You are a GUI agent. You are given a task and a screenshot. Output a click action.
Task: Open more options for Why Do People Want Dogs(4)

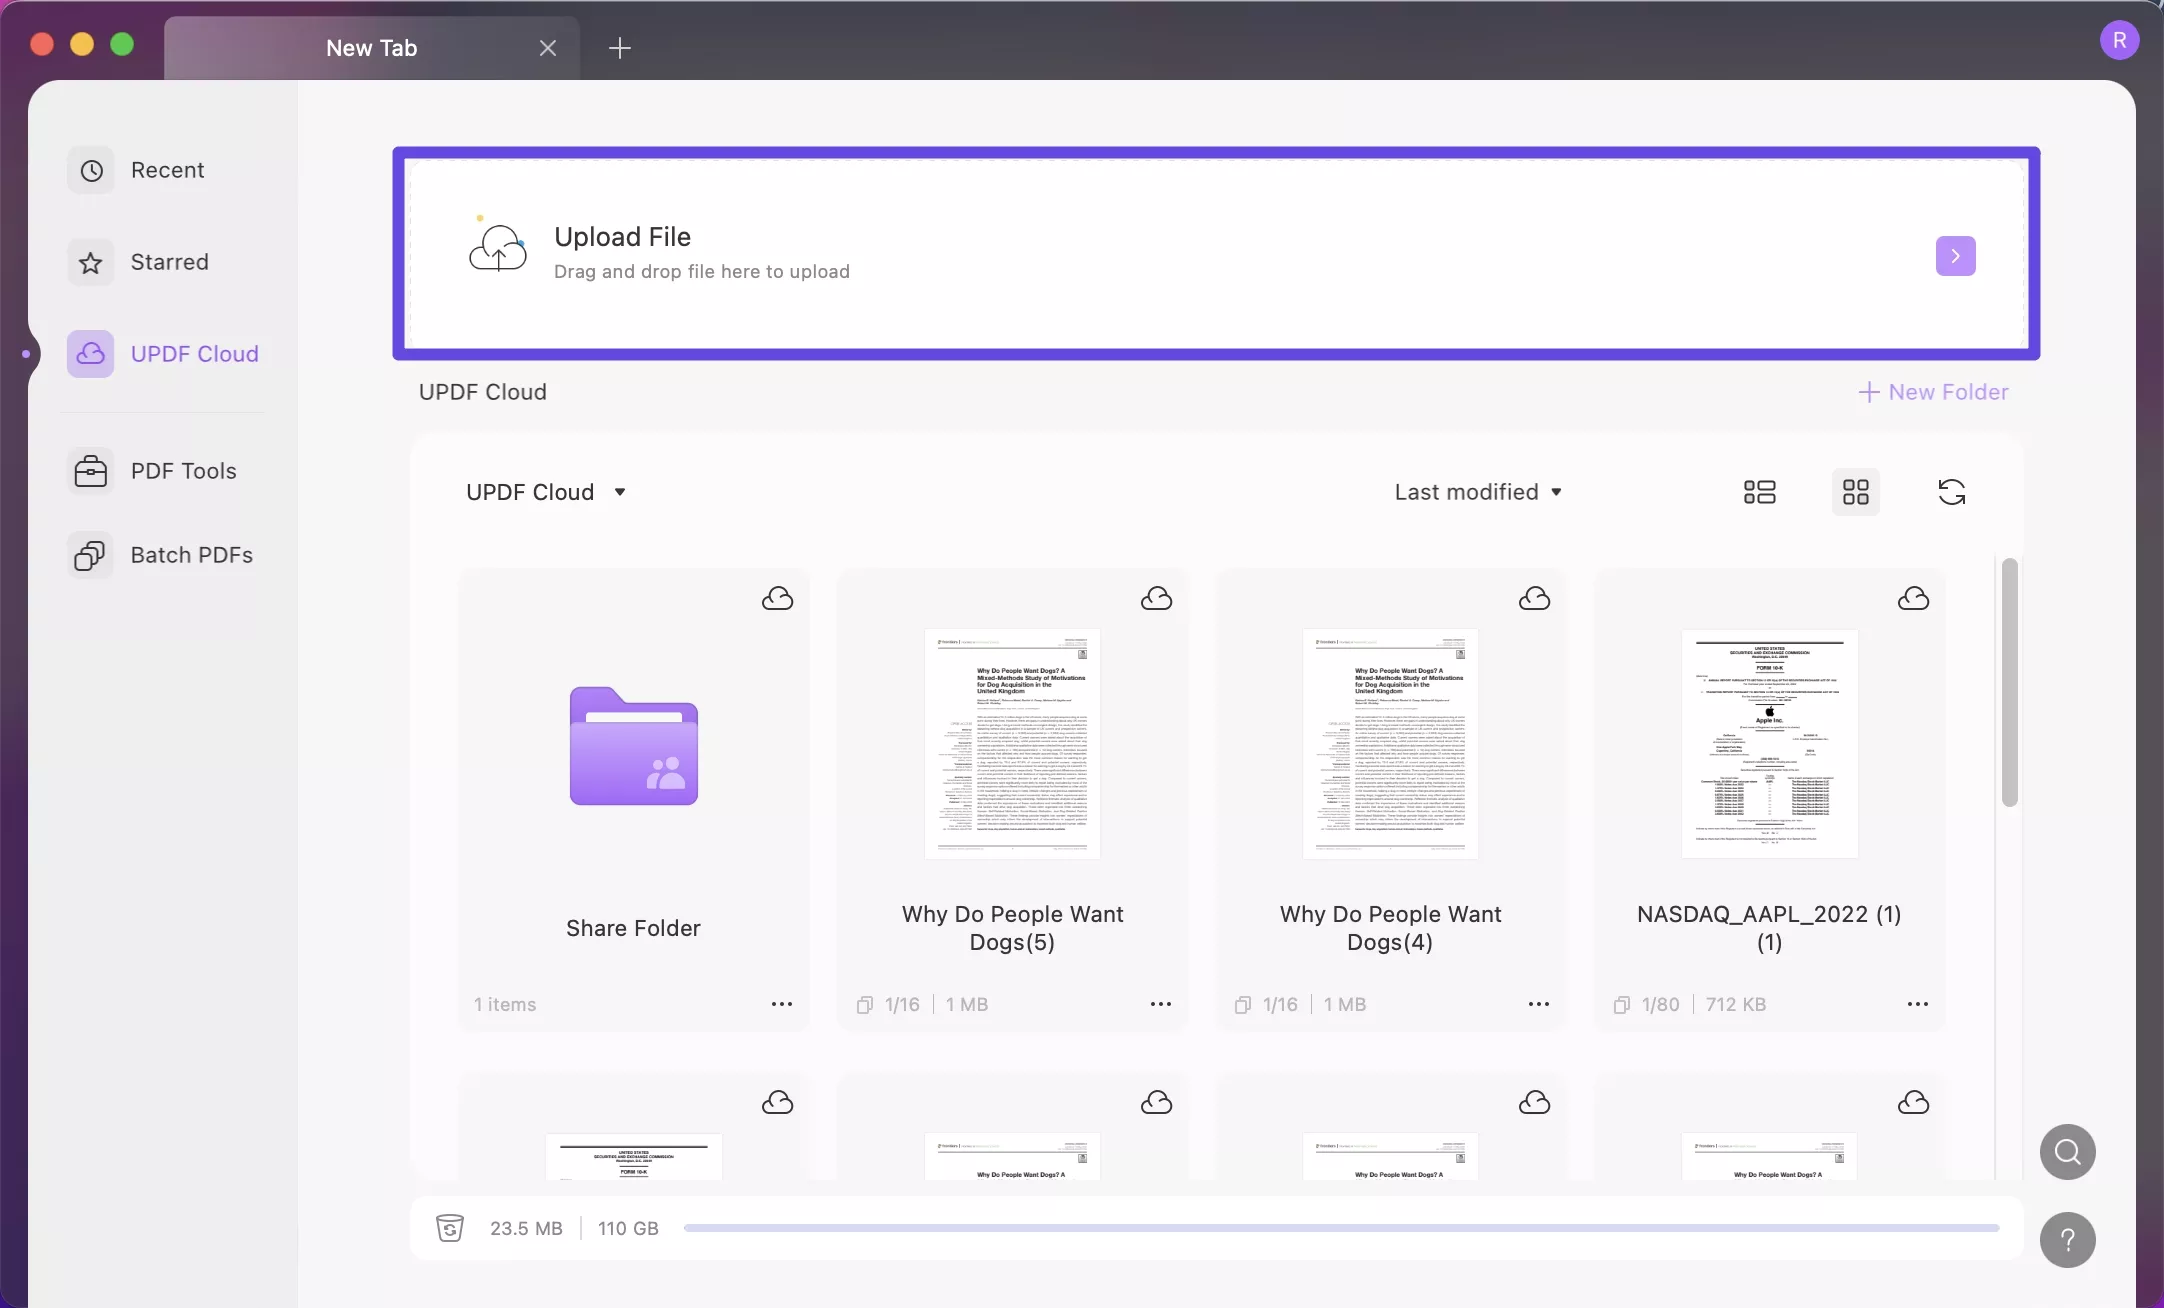(1539, 1004)
